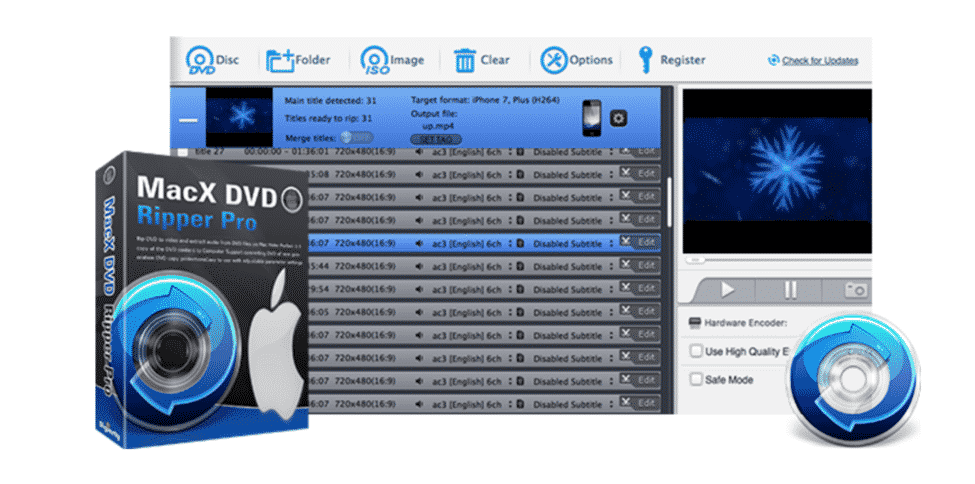Open the subtitle dropdown in the row ending 5:44
The image size is (975, 484).
[573, 267]
